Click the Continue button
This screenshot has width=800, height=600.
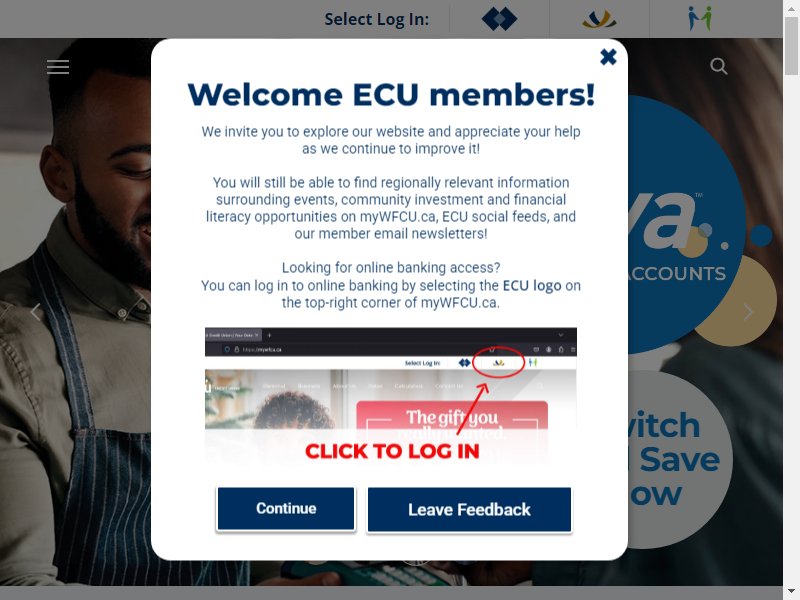[286, 509]
